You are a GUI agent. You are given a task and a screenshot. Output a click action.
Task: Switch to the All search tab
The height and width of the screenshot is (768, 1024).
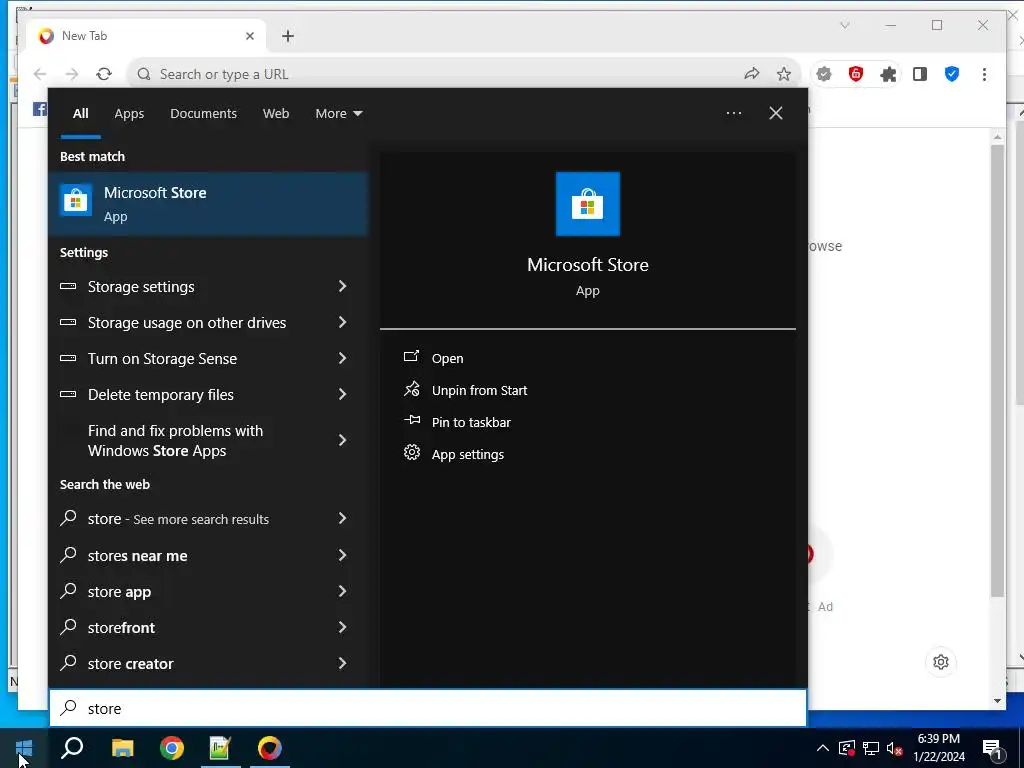pos(80,113)
